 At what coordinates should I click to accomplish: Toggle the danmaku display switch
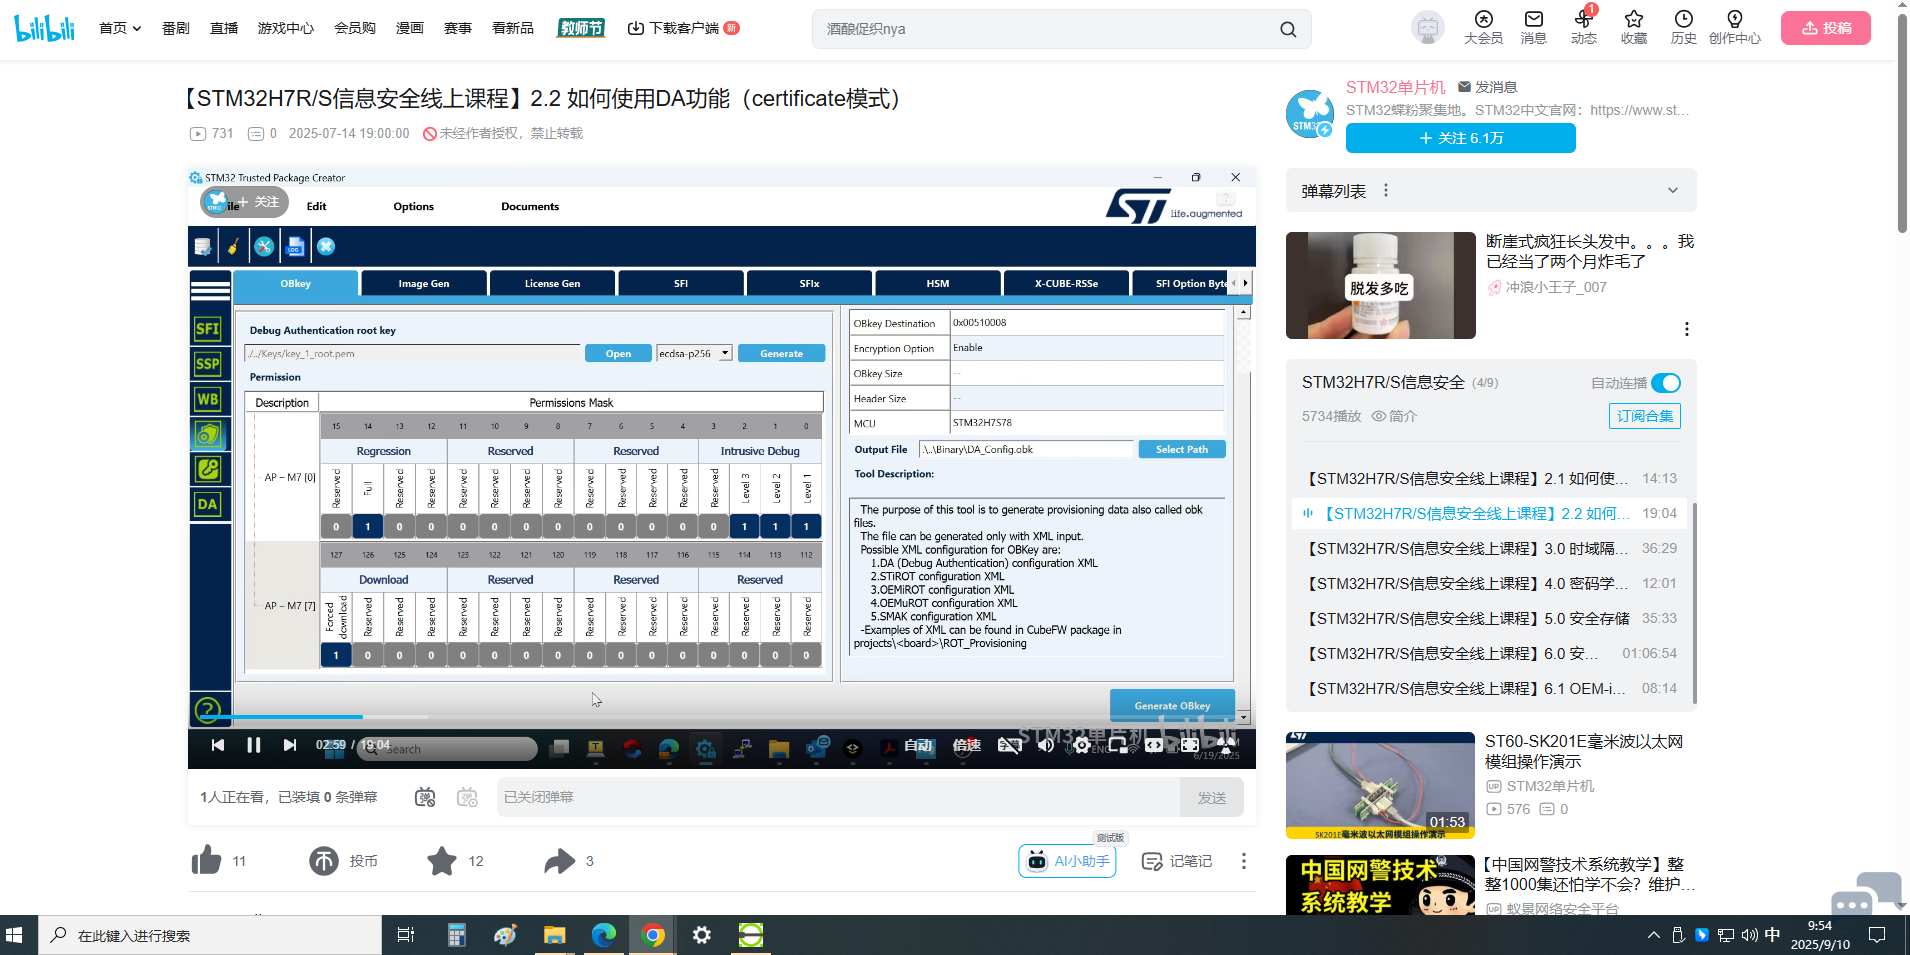tap(425, 797)
